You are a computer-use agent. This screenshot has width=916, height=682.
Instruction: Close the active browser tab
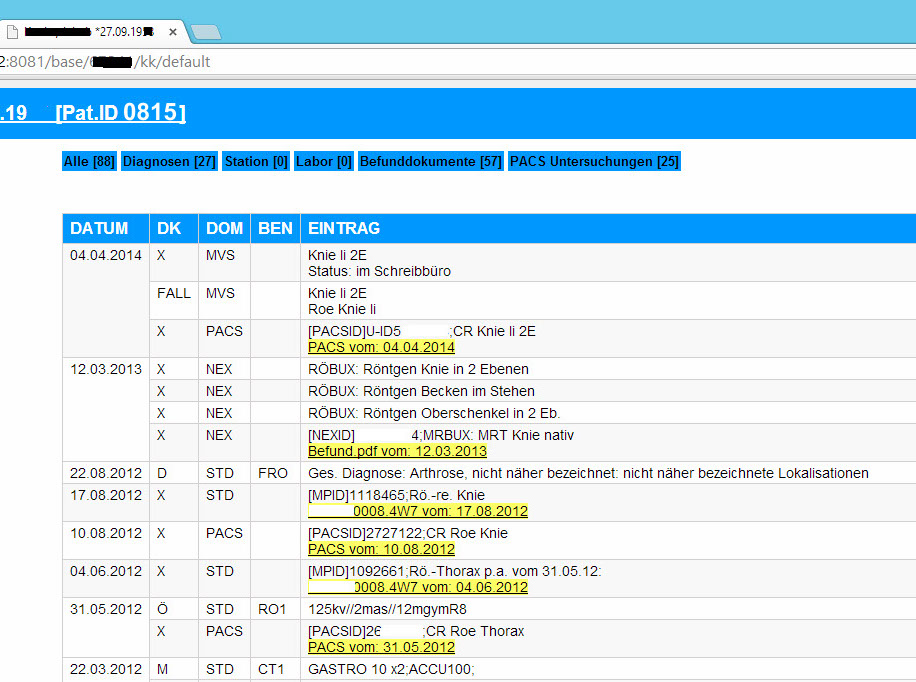coord(173,32)
